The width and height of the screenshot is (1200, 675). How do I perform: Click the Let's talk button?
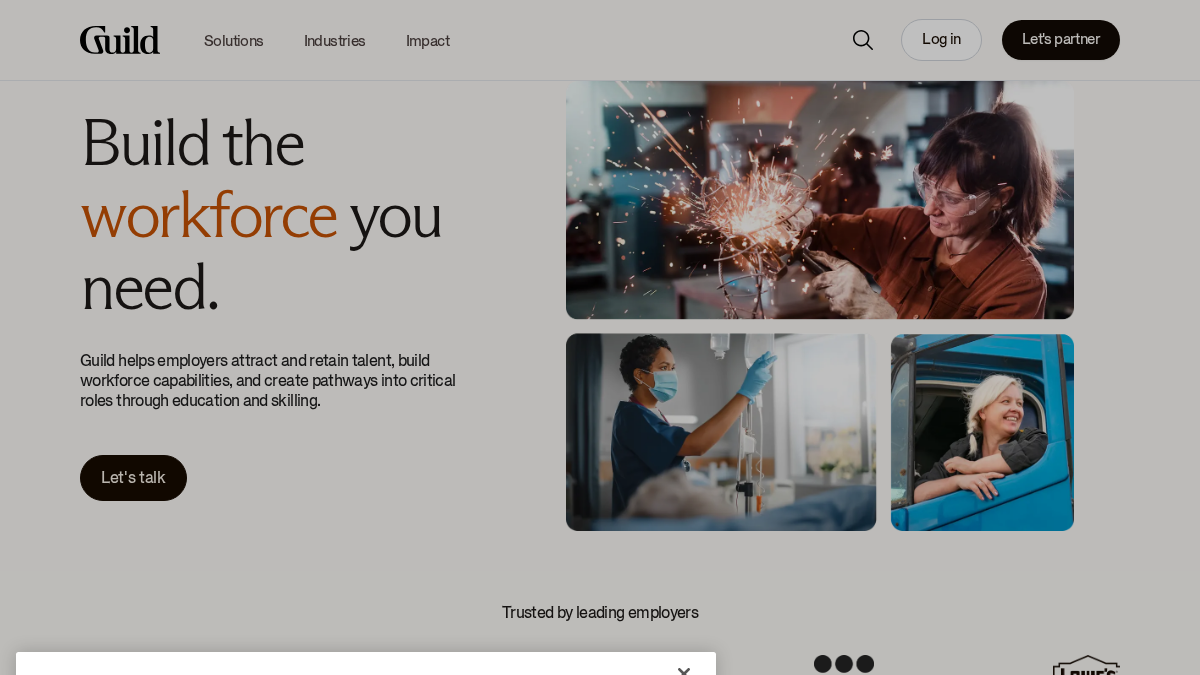[x=133, y=478]
